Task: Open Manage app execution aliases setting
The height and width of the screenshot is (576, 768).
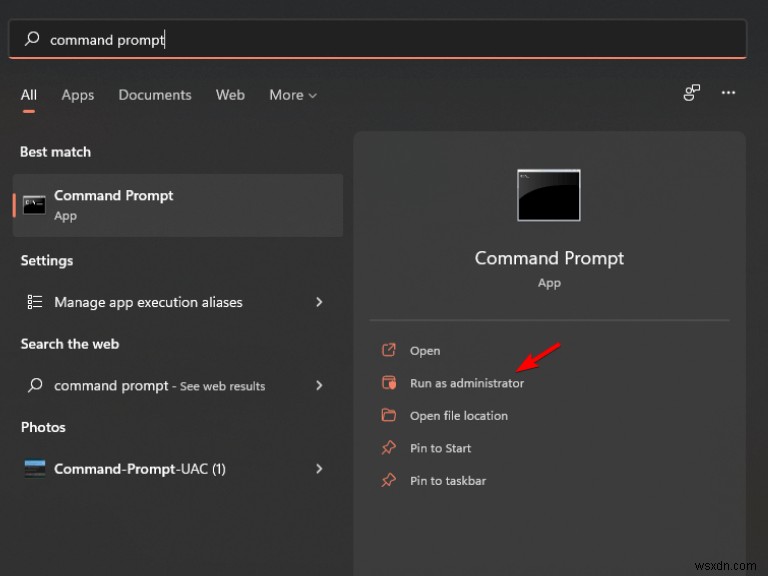Action: coord(178,302)
